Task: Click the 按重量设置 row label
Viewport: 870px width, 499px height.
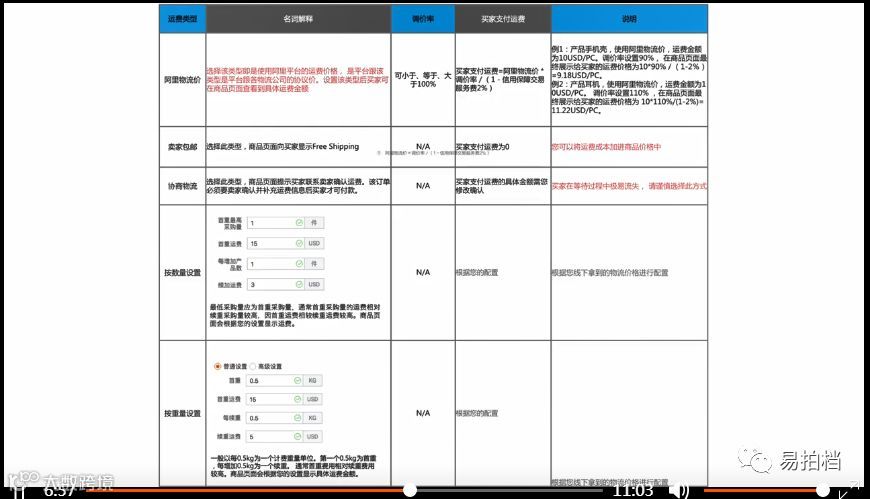Action: coord(183,414)
